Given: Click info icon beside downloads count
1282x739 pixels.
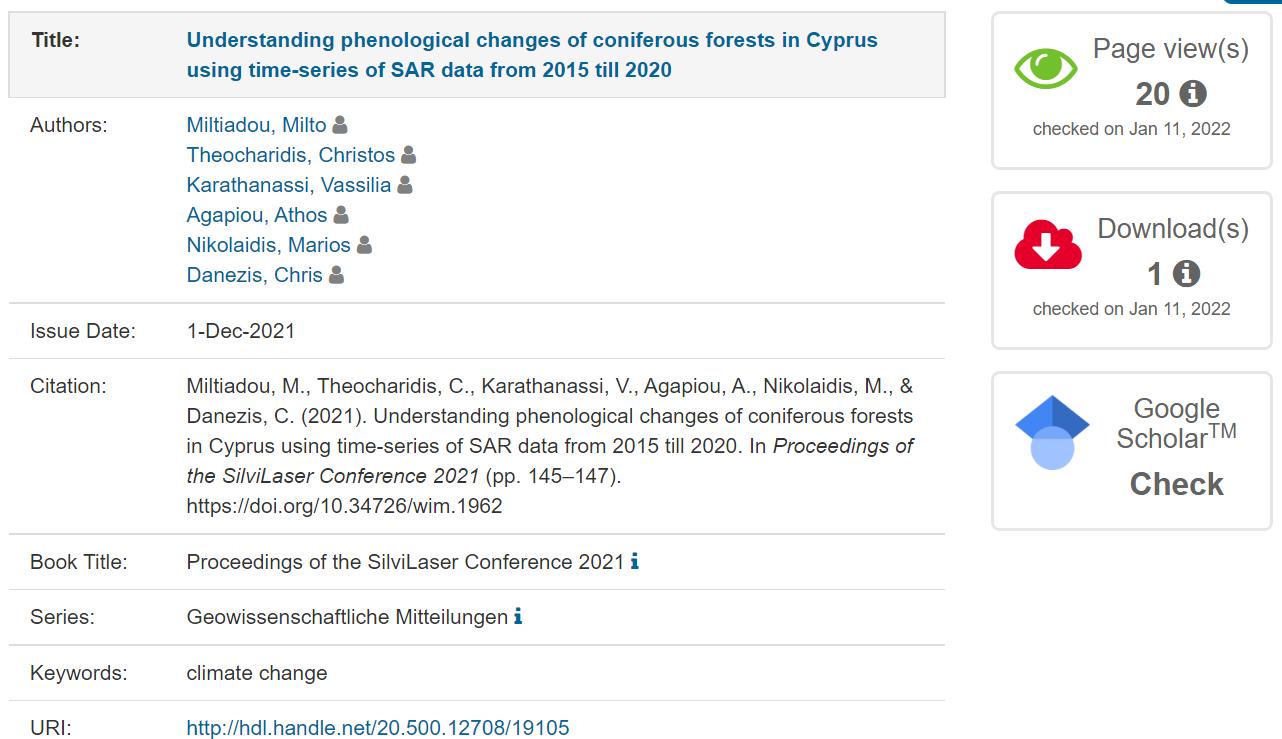Looking at the screenshot, I should click(1186, 274).
